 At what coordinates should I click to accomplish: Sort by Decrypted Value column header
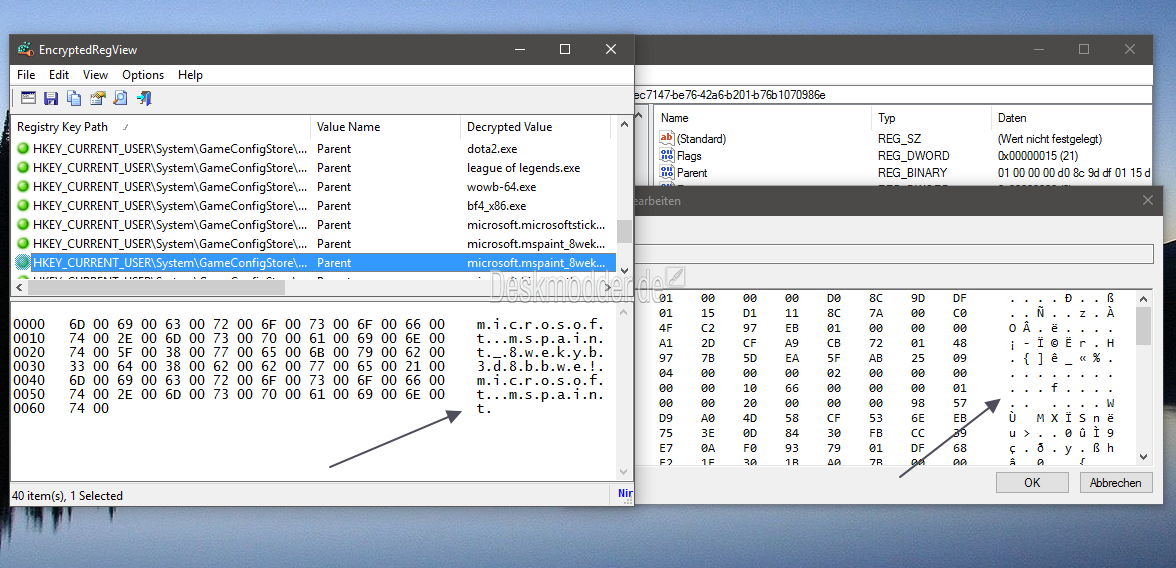pyautogui.click(x=536, y=127)
